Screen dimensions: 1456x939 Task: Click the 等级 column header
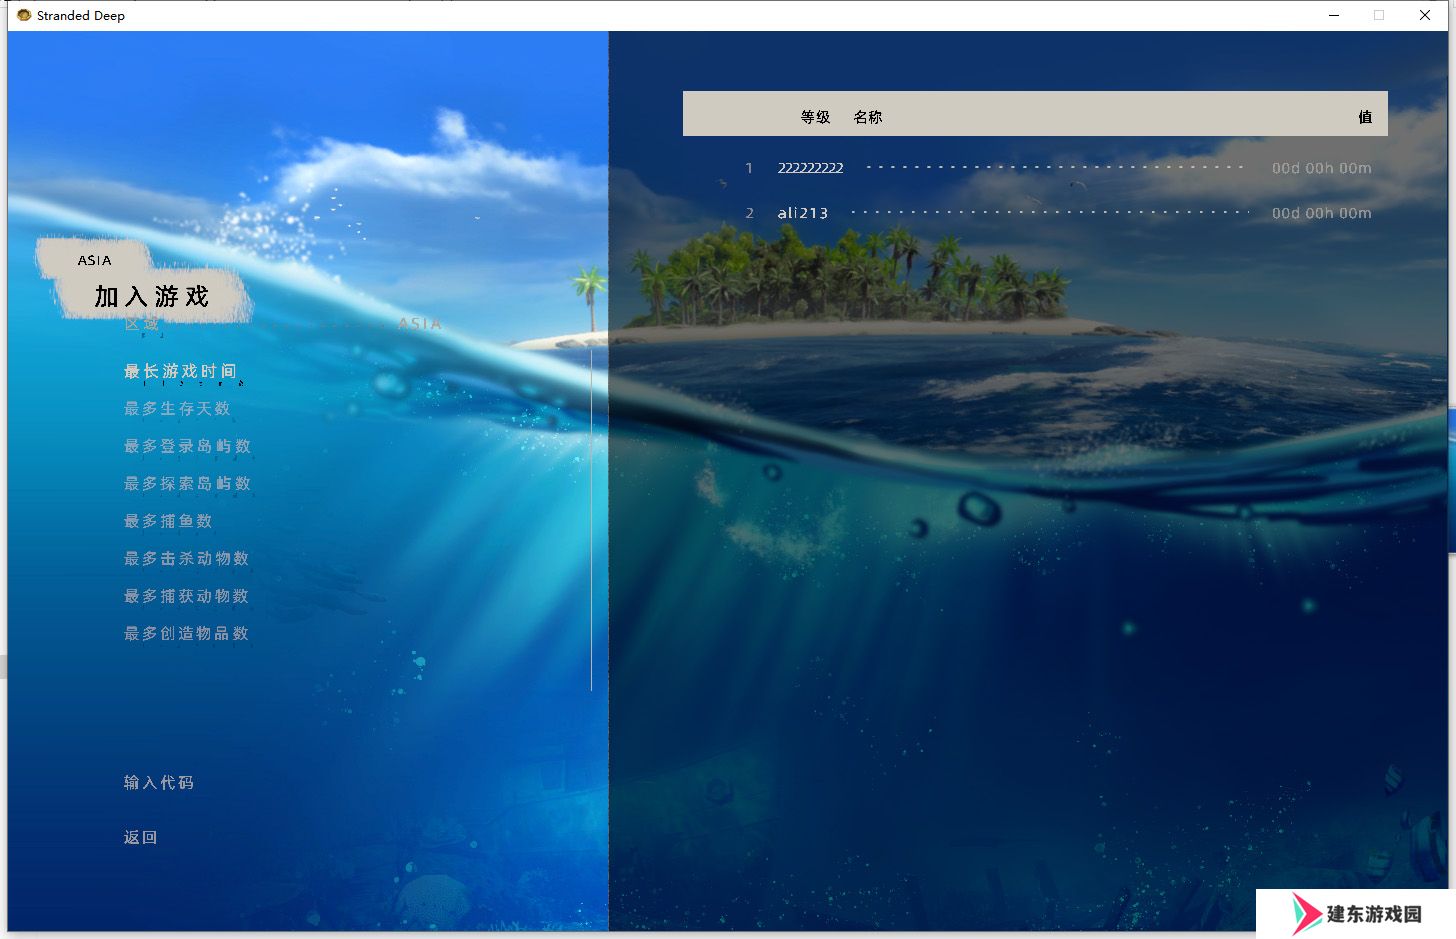(x=815, y=117)
